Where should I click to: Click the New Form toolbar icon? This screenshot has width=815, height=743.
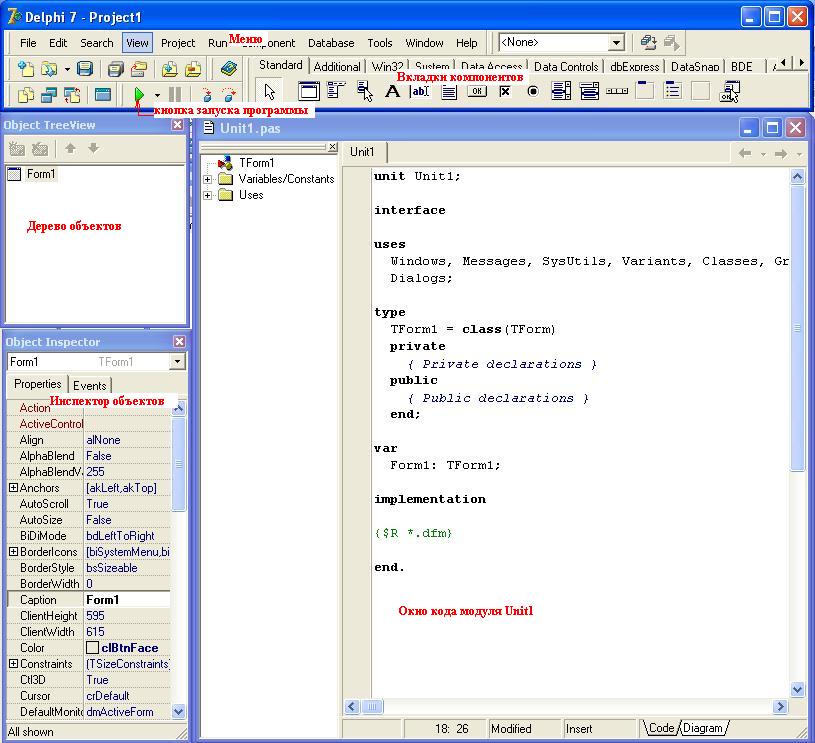103,95
